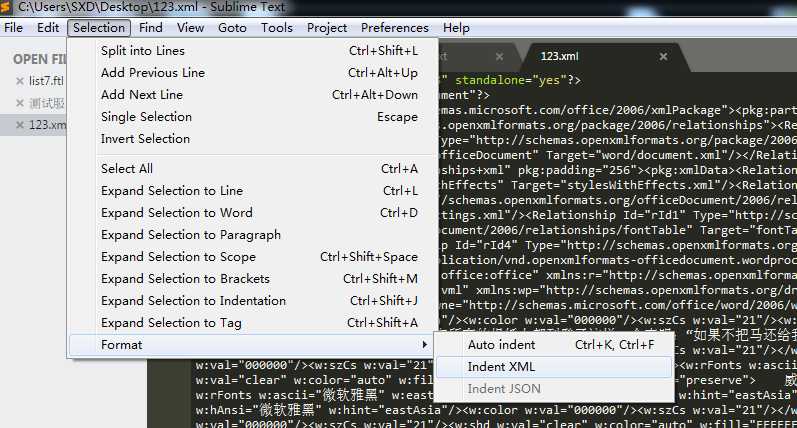Open the Edit menu

pos(48,27)
